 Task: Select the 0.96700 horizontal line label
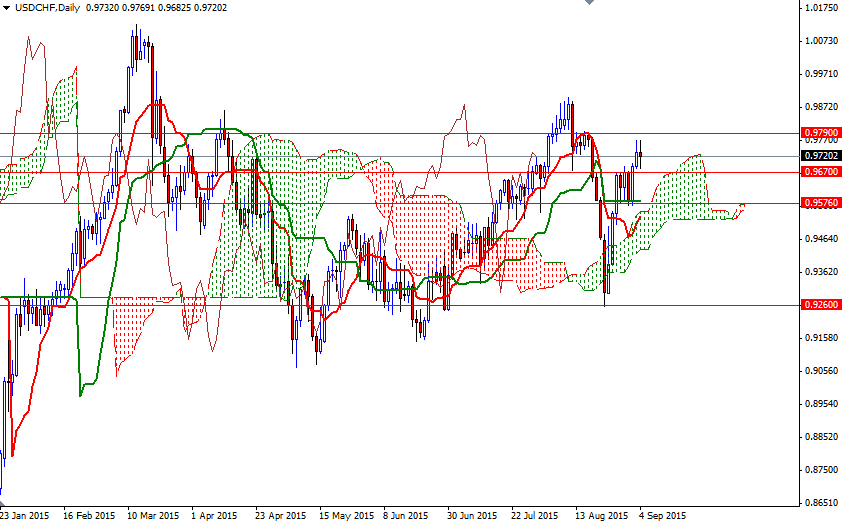(821, 172)
